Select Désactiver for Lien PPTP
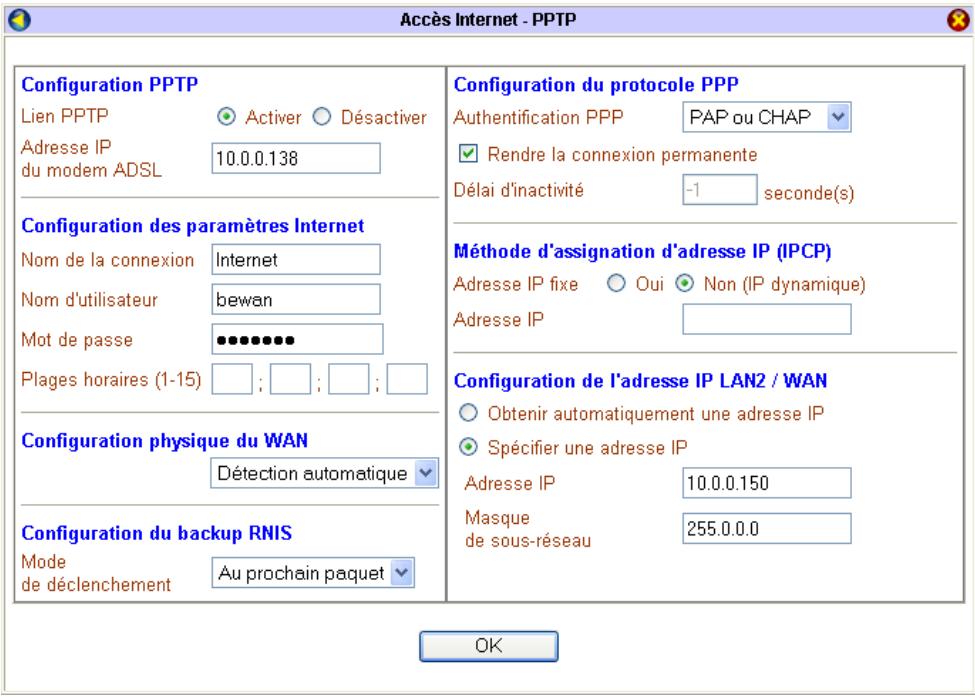This screenshot has height=697, width=975. 321,117
